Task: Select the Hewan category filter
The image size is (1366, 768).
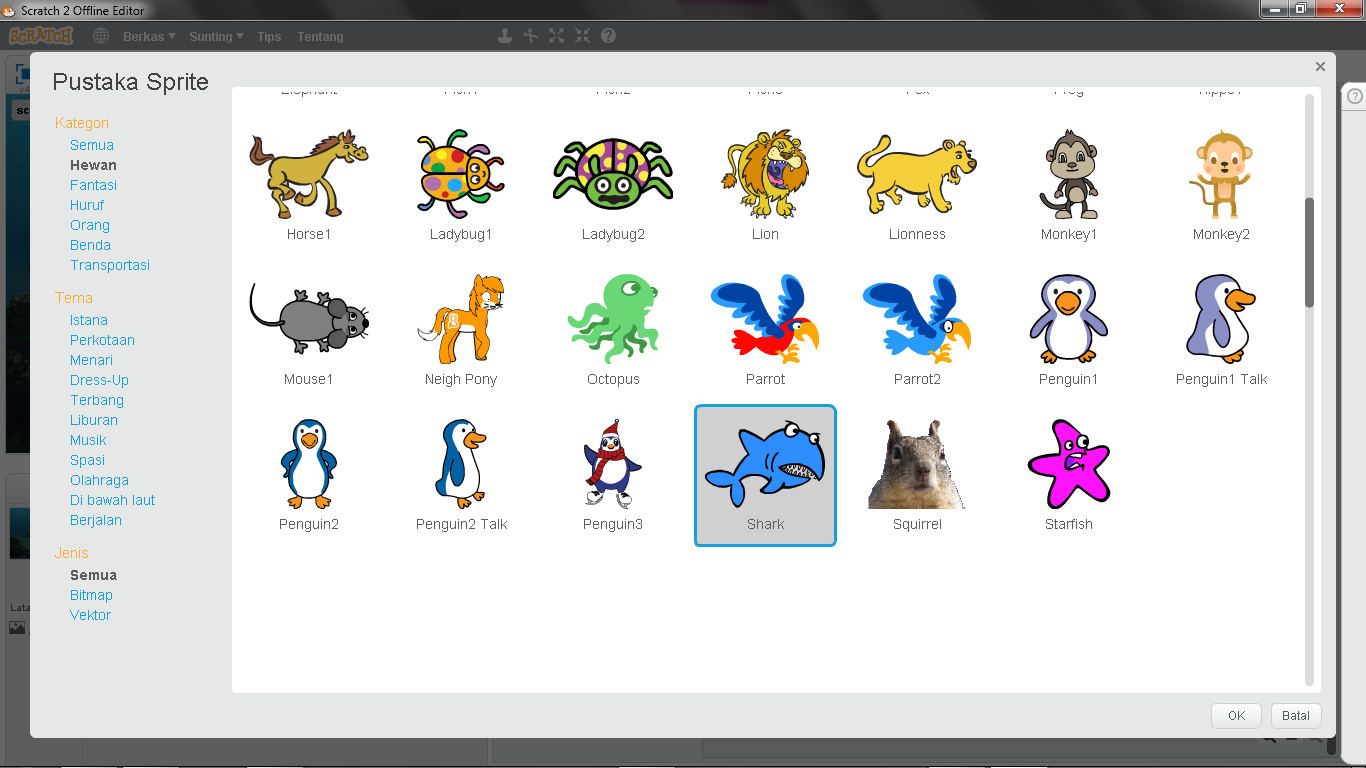Action: point(93,164)
